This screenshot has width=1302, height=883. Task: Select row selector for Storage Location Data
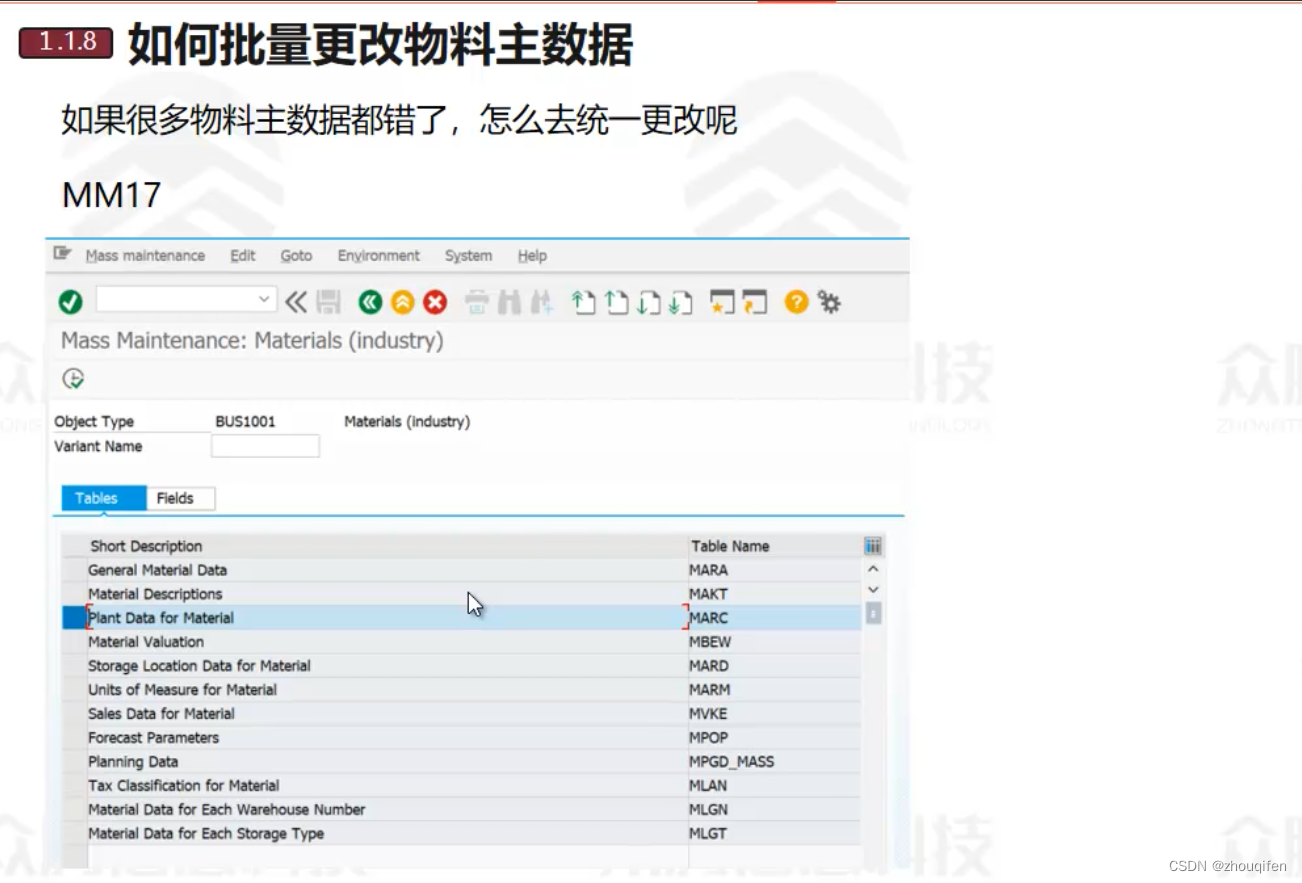tap(74, 666)
